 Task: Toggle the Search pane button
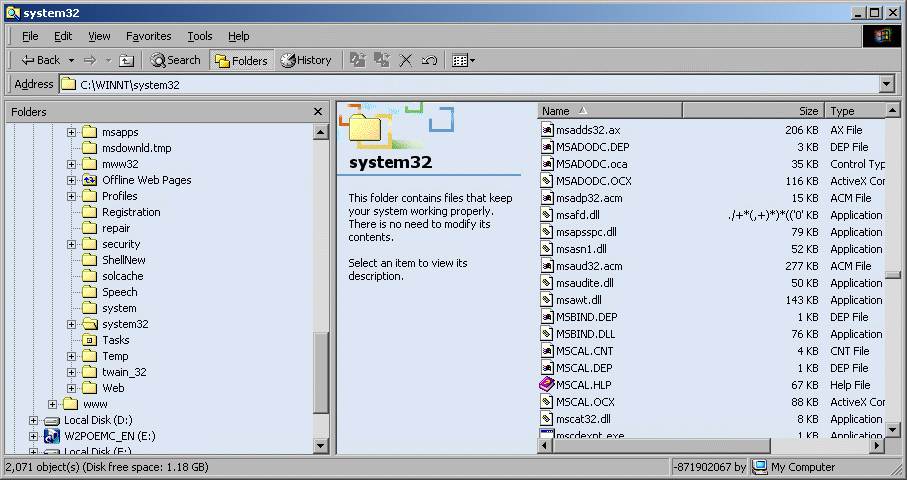[176, 60]
